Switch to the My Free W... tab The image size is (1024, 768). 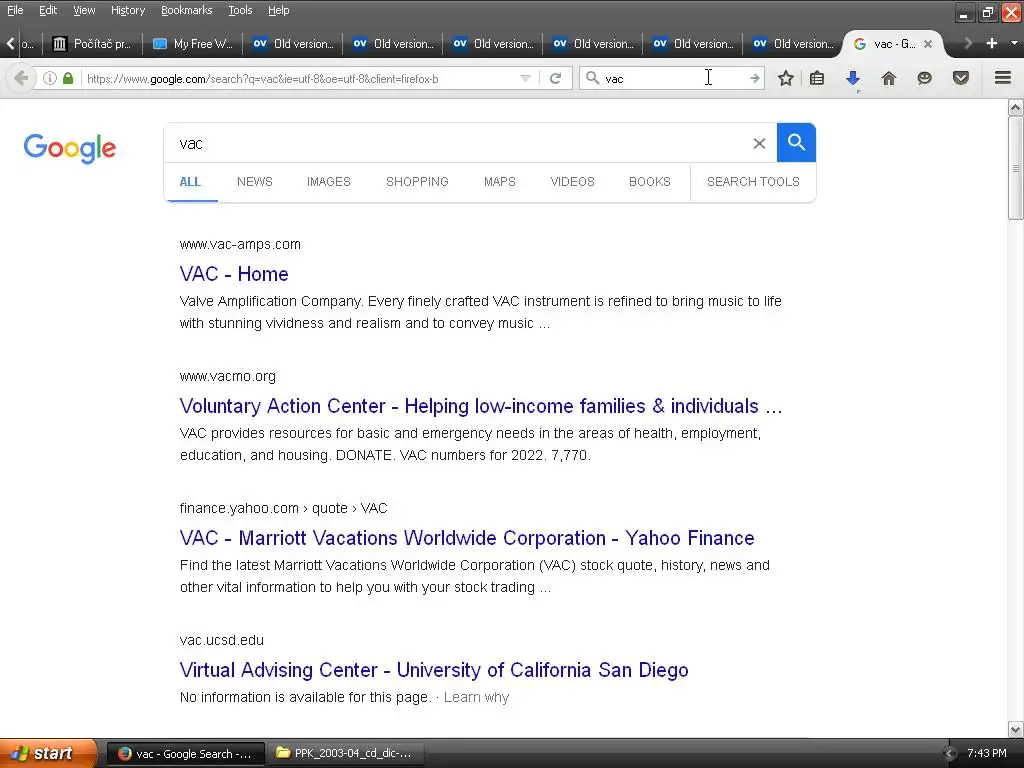point(193,44)
